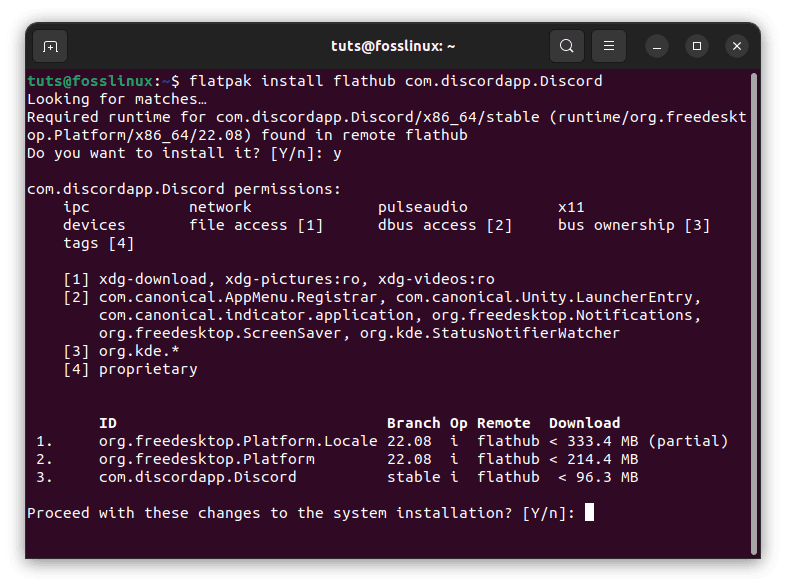
Task: Click the '[3] org.kde.*' footnote
Action: tap(121, 351)
